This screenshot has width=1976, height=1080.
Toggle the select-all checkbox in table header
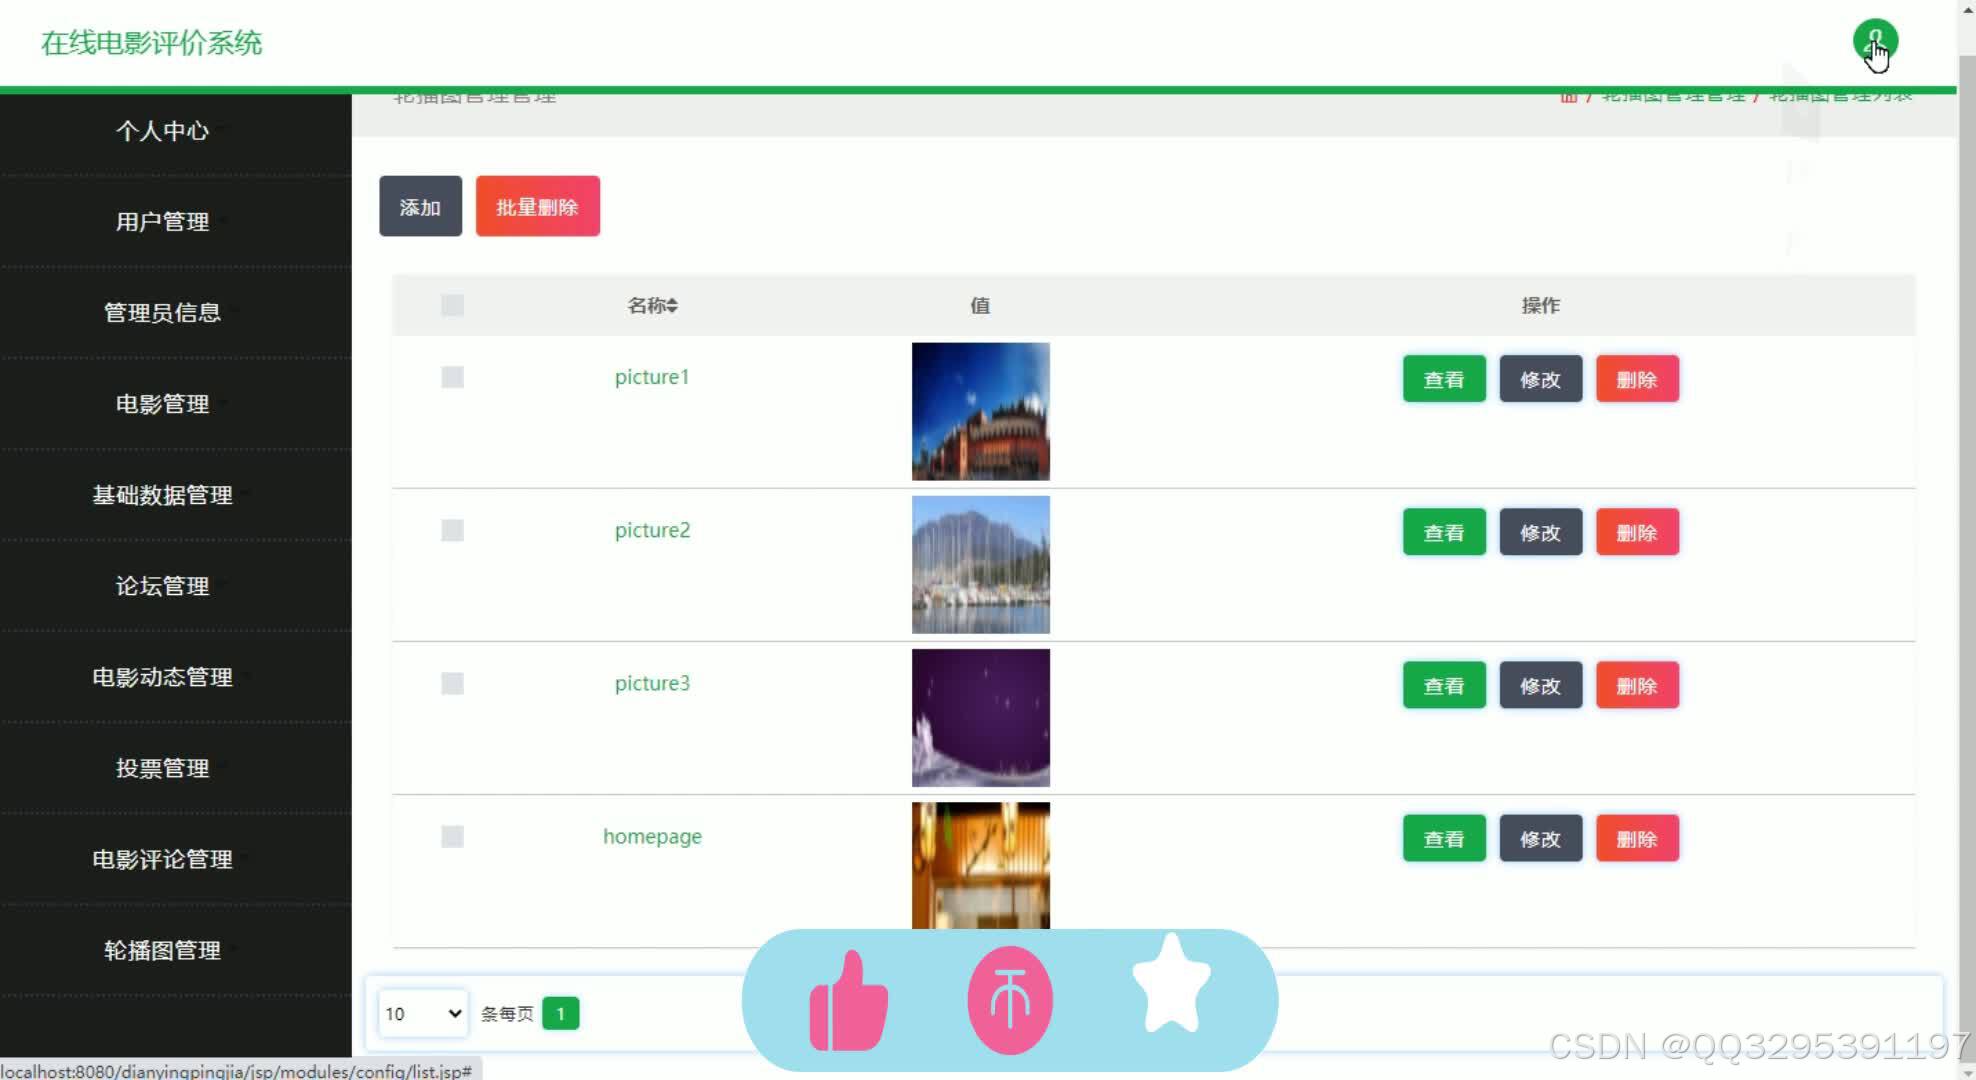click(x=452, y=305)
